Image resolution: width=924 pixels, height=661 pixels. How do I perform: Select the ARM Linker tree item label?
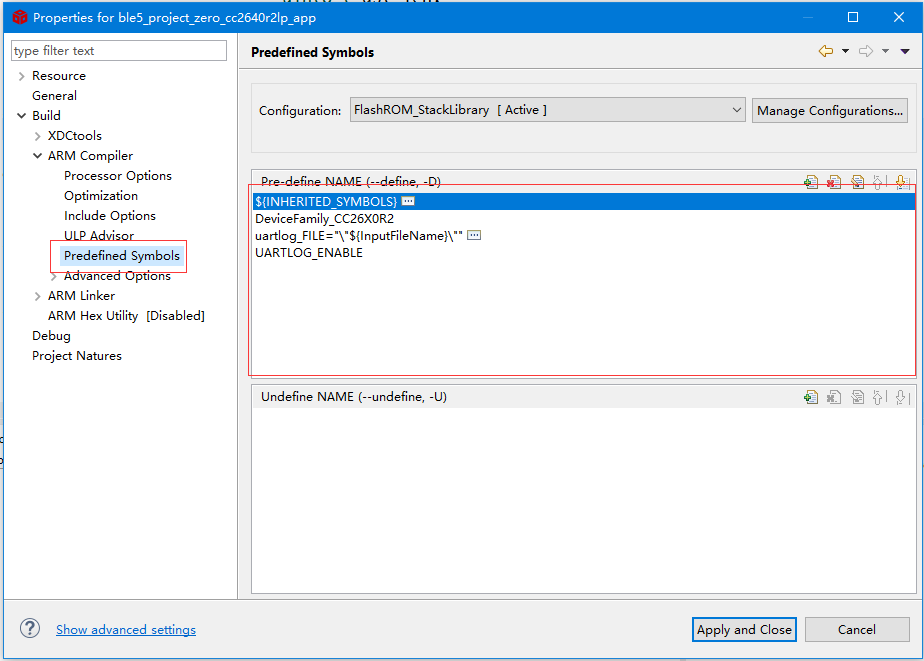[x=81, y=296]
